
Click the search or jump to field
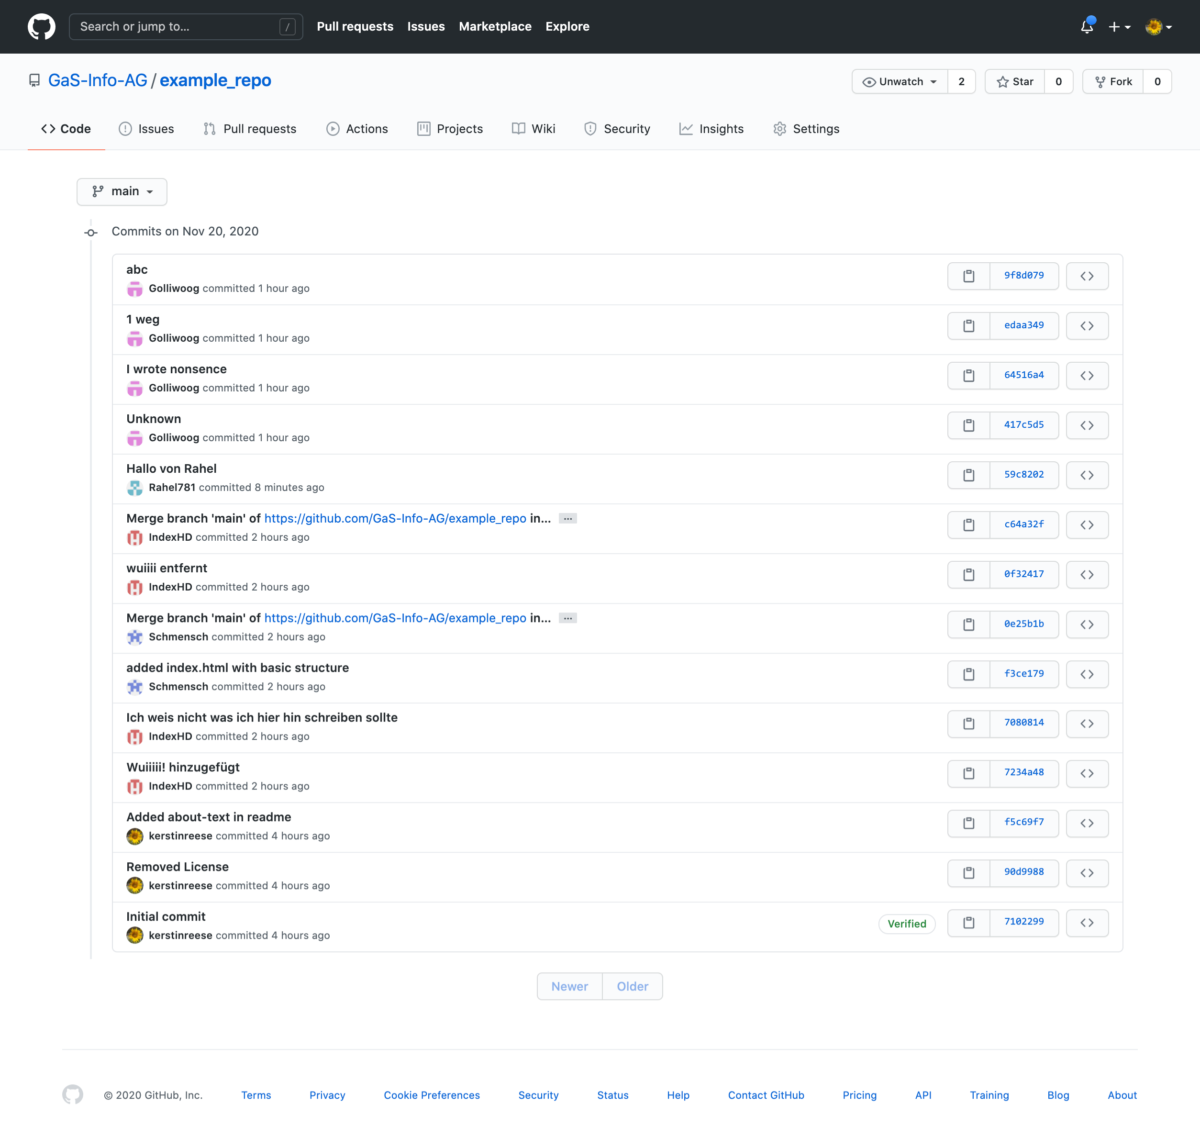(185, 26)
